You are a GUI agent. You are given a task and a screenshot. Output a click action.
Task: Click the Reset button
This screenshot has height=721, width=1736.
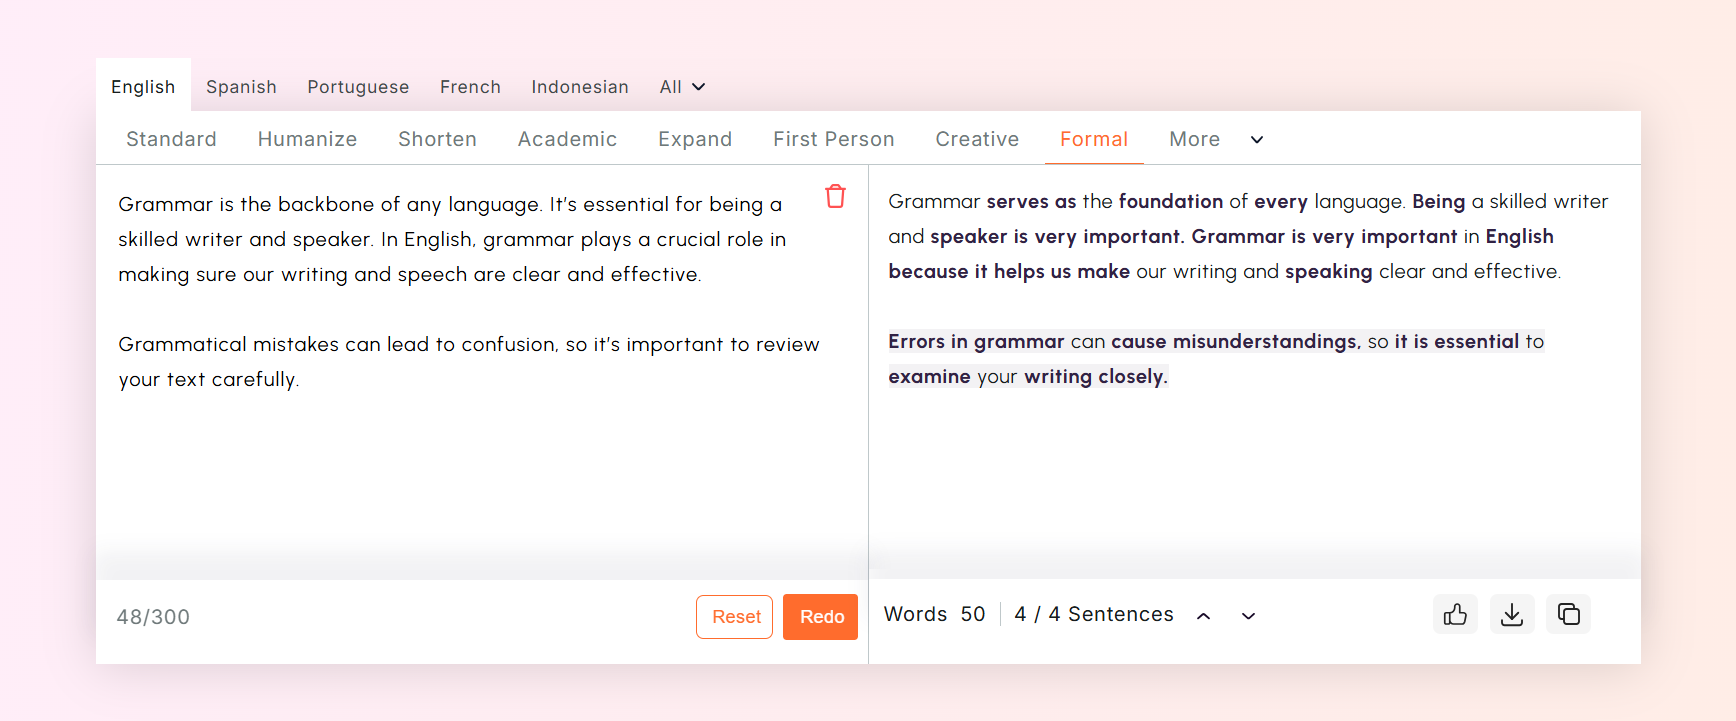pos(735,617)
